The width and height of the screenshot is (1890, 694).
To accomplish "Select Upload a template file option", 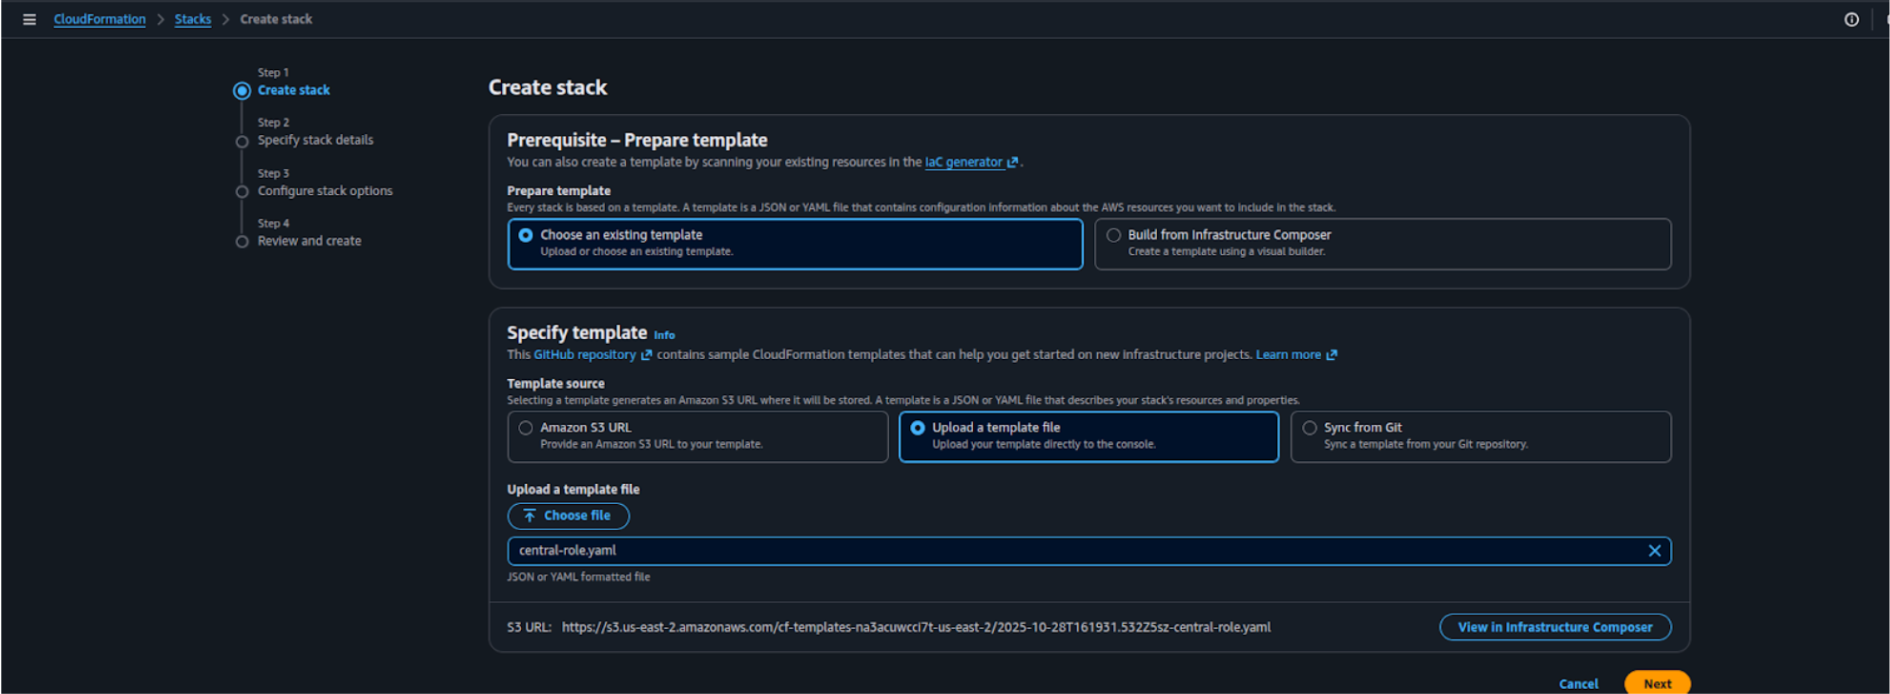I will click(x=917, y=428).
